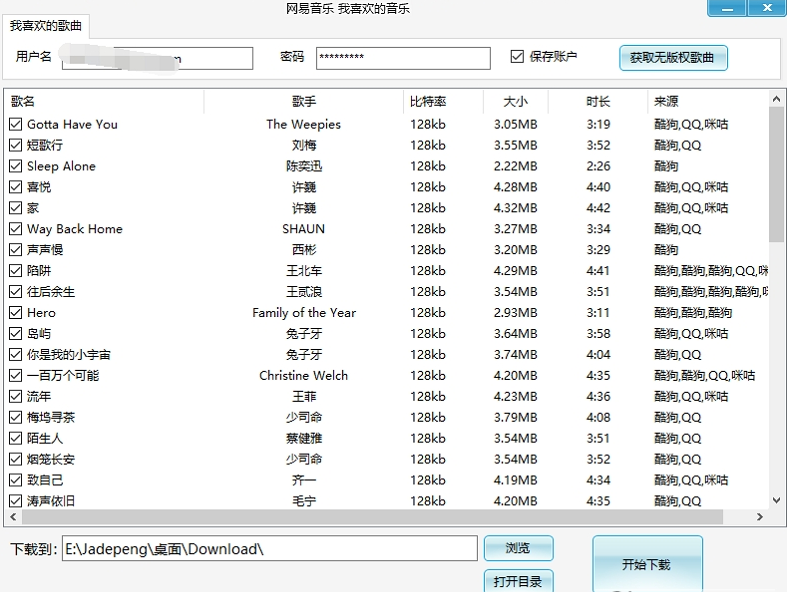This screenshot has height=592, width=787.
Task: Uncheck the 烟笼长安 checkbox
Action: pyautogui.click(x=16, y=459)
